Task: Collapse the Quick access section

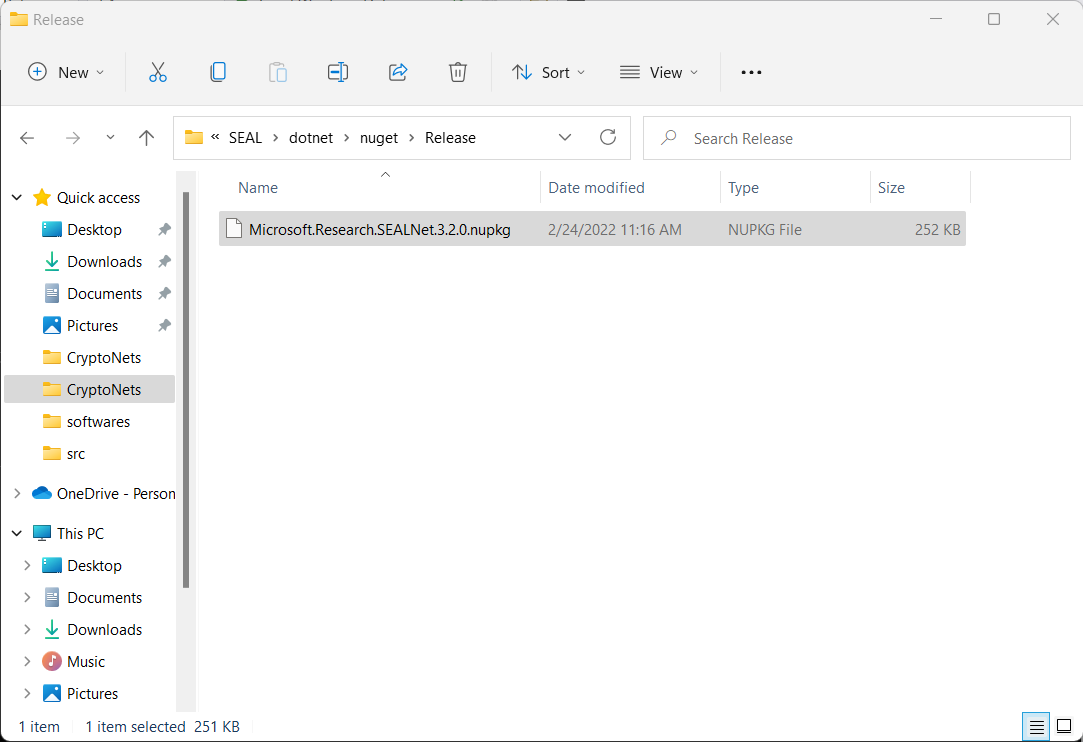Action: pos(16,198)
